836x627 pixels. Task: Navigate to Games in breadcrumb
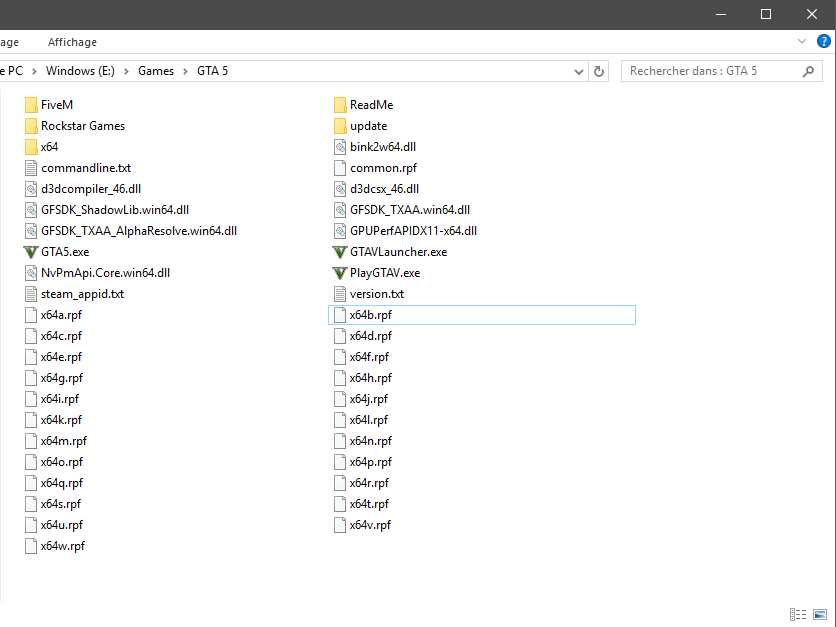point(156,71)
